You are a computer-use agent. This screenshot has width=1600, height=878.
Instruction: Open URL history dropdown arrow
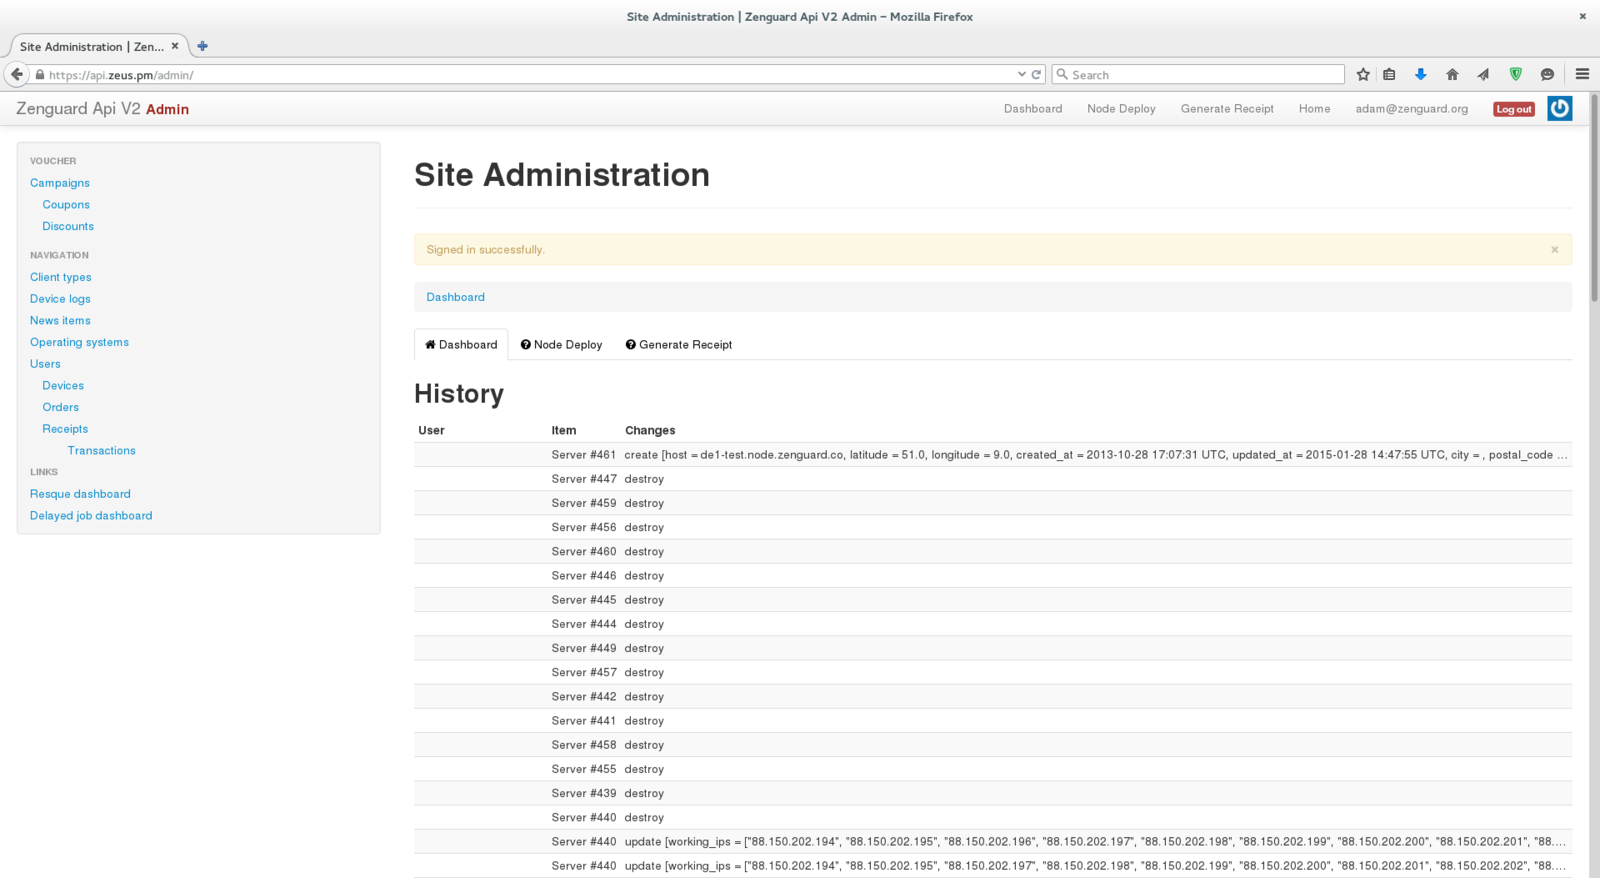1021,74
